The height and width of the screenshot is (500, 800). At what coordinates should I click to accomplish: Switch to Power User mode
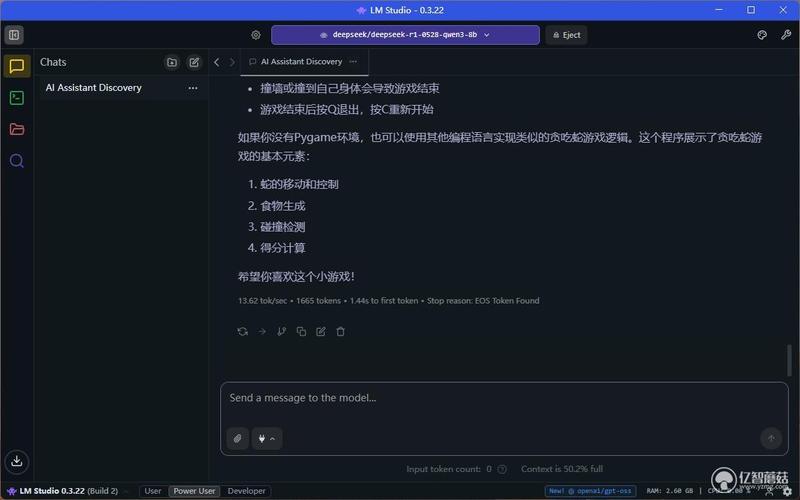pyautogui.click(x=194, y=491)
